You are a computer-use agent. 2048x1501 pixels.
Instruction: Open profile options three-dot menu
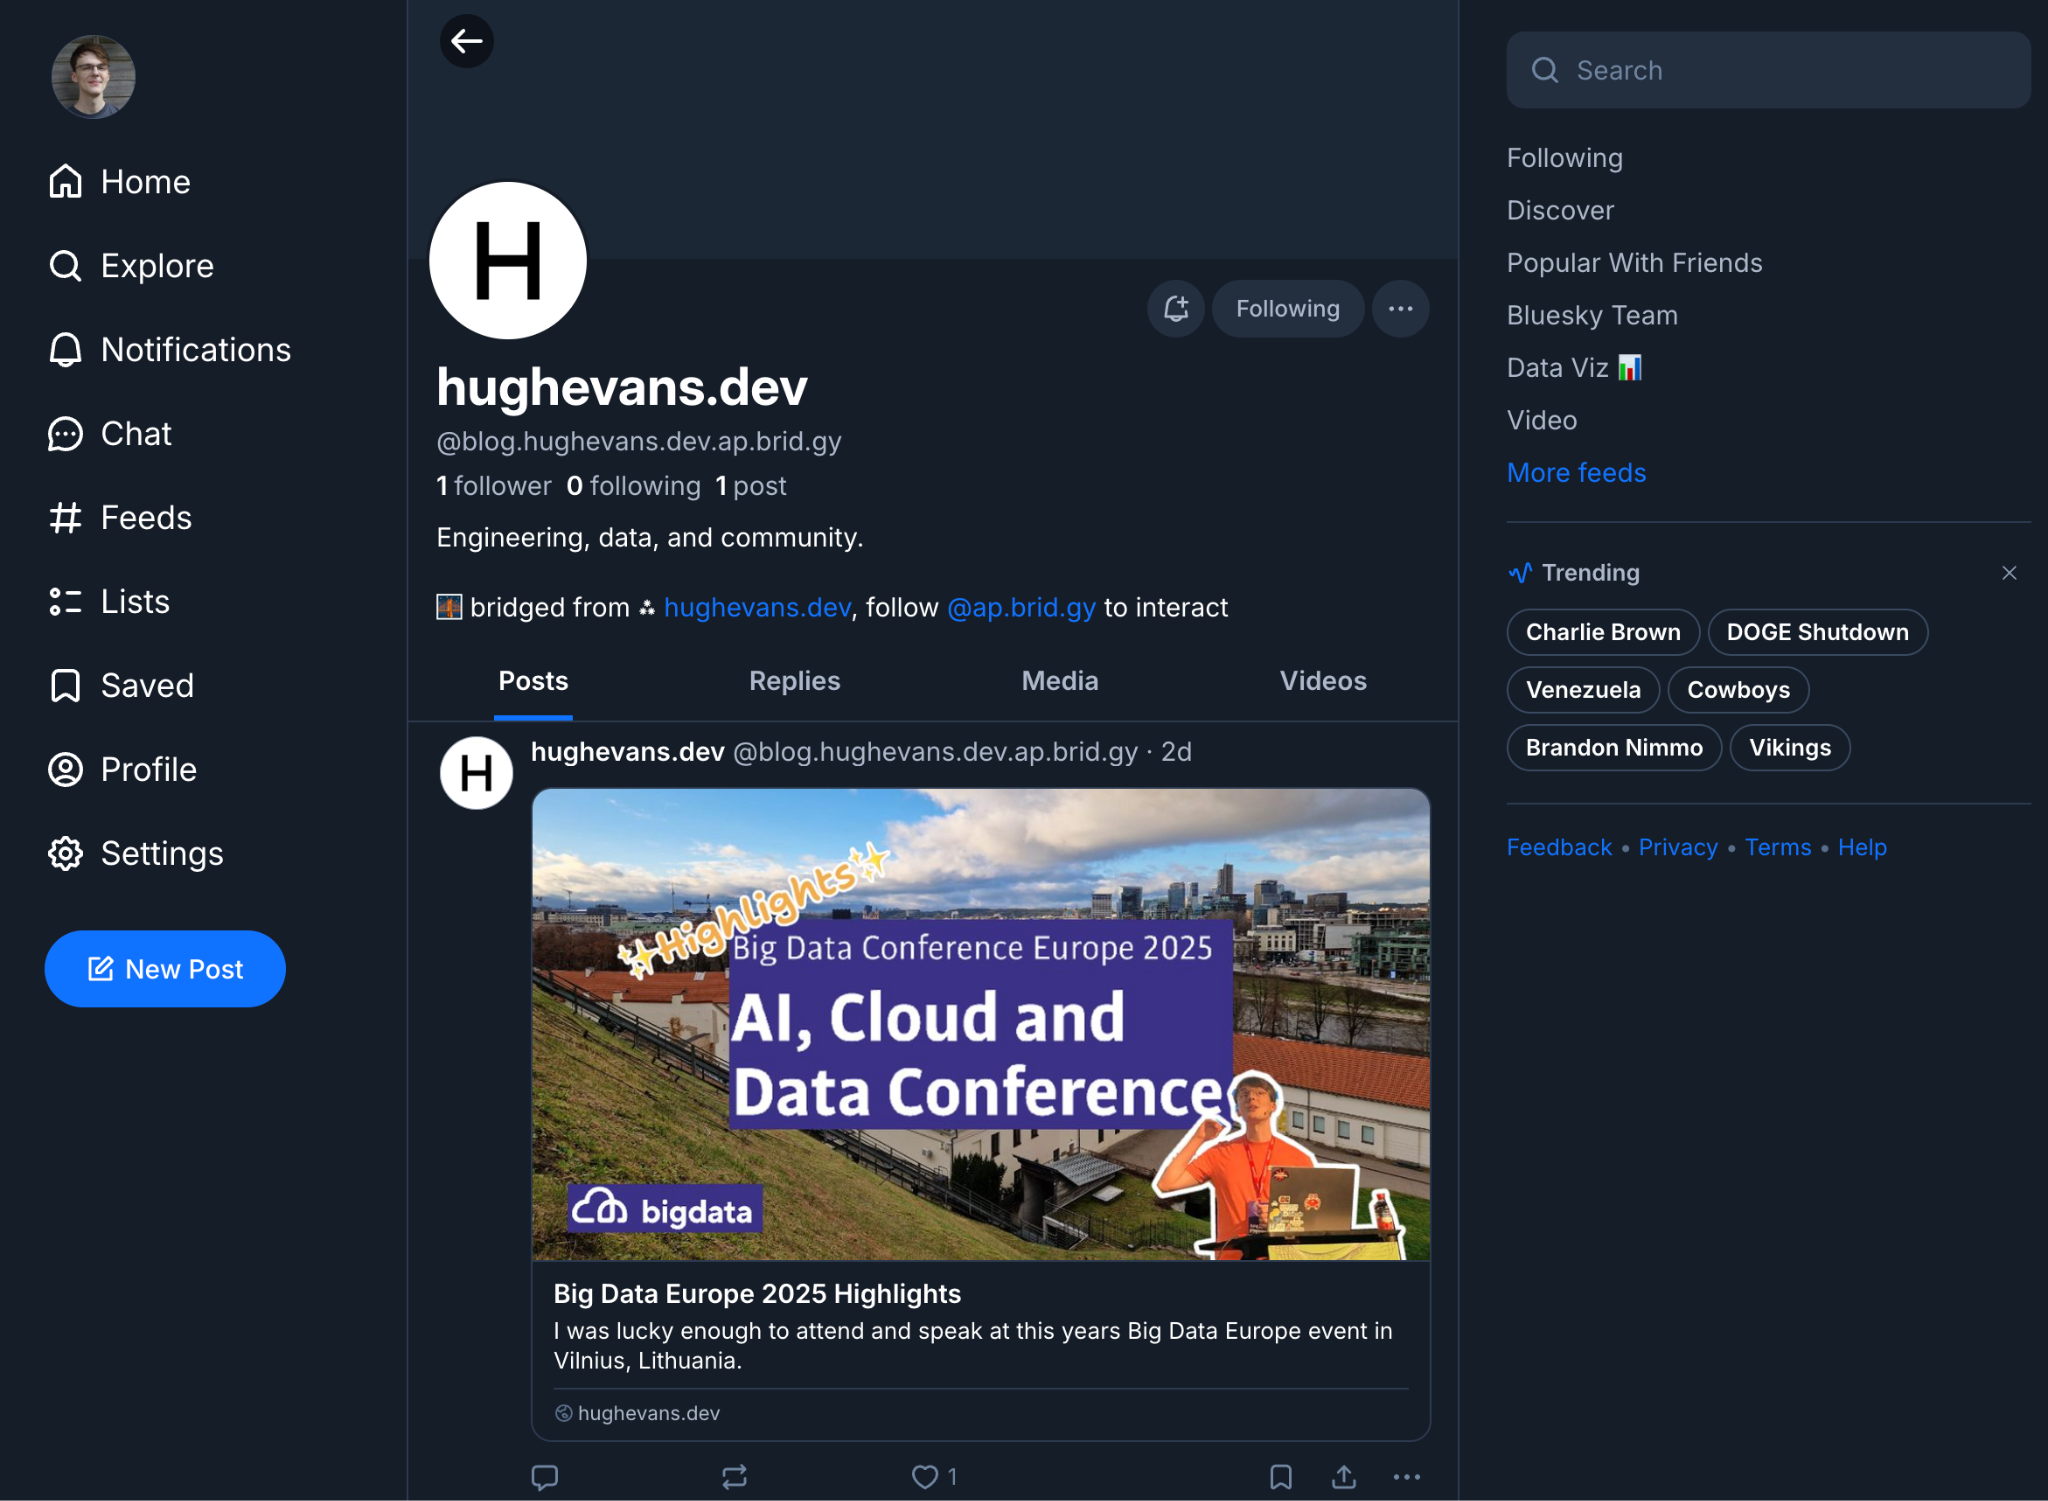tap(1401, 309)
